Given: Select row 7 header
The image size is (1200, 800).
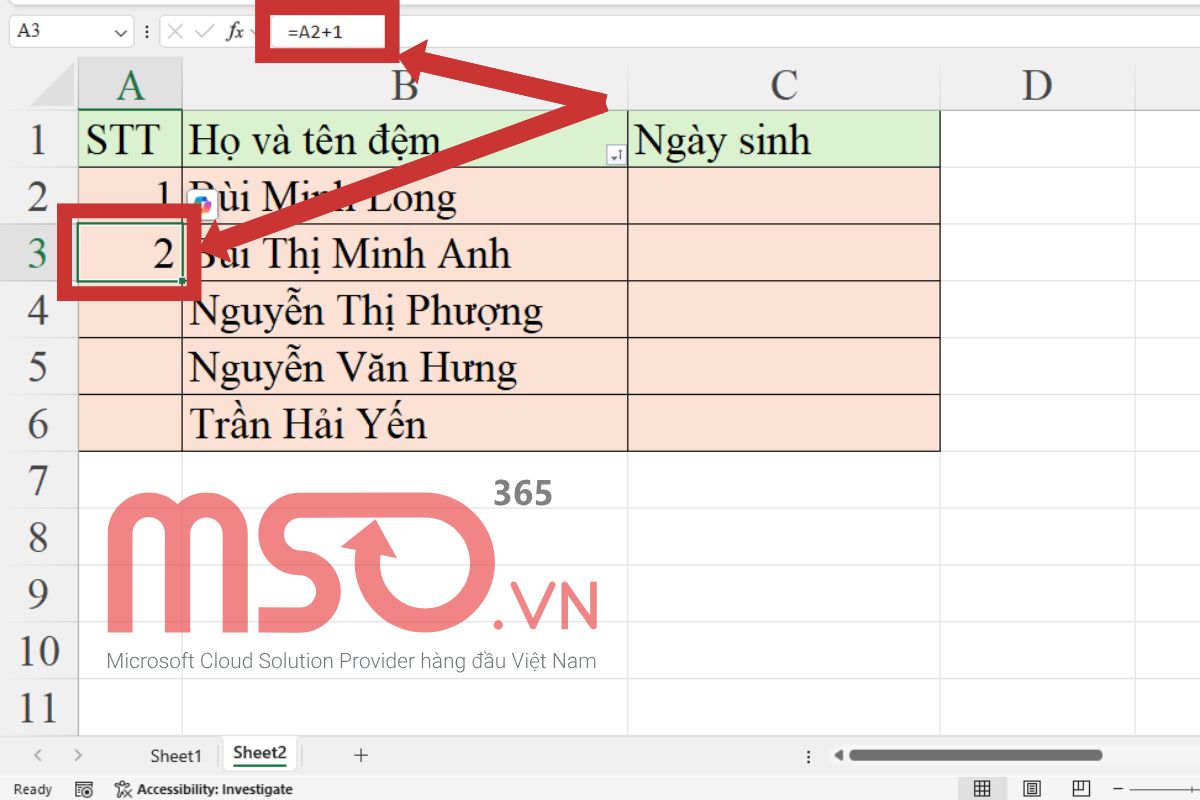Looking at the screenshot, I should pos(38,481).
